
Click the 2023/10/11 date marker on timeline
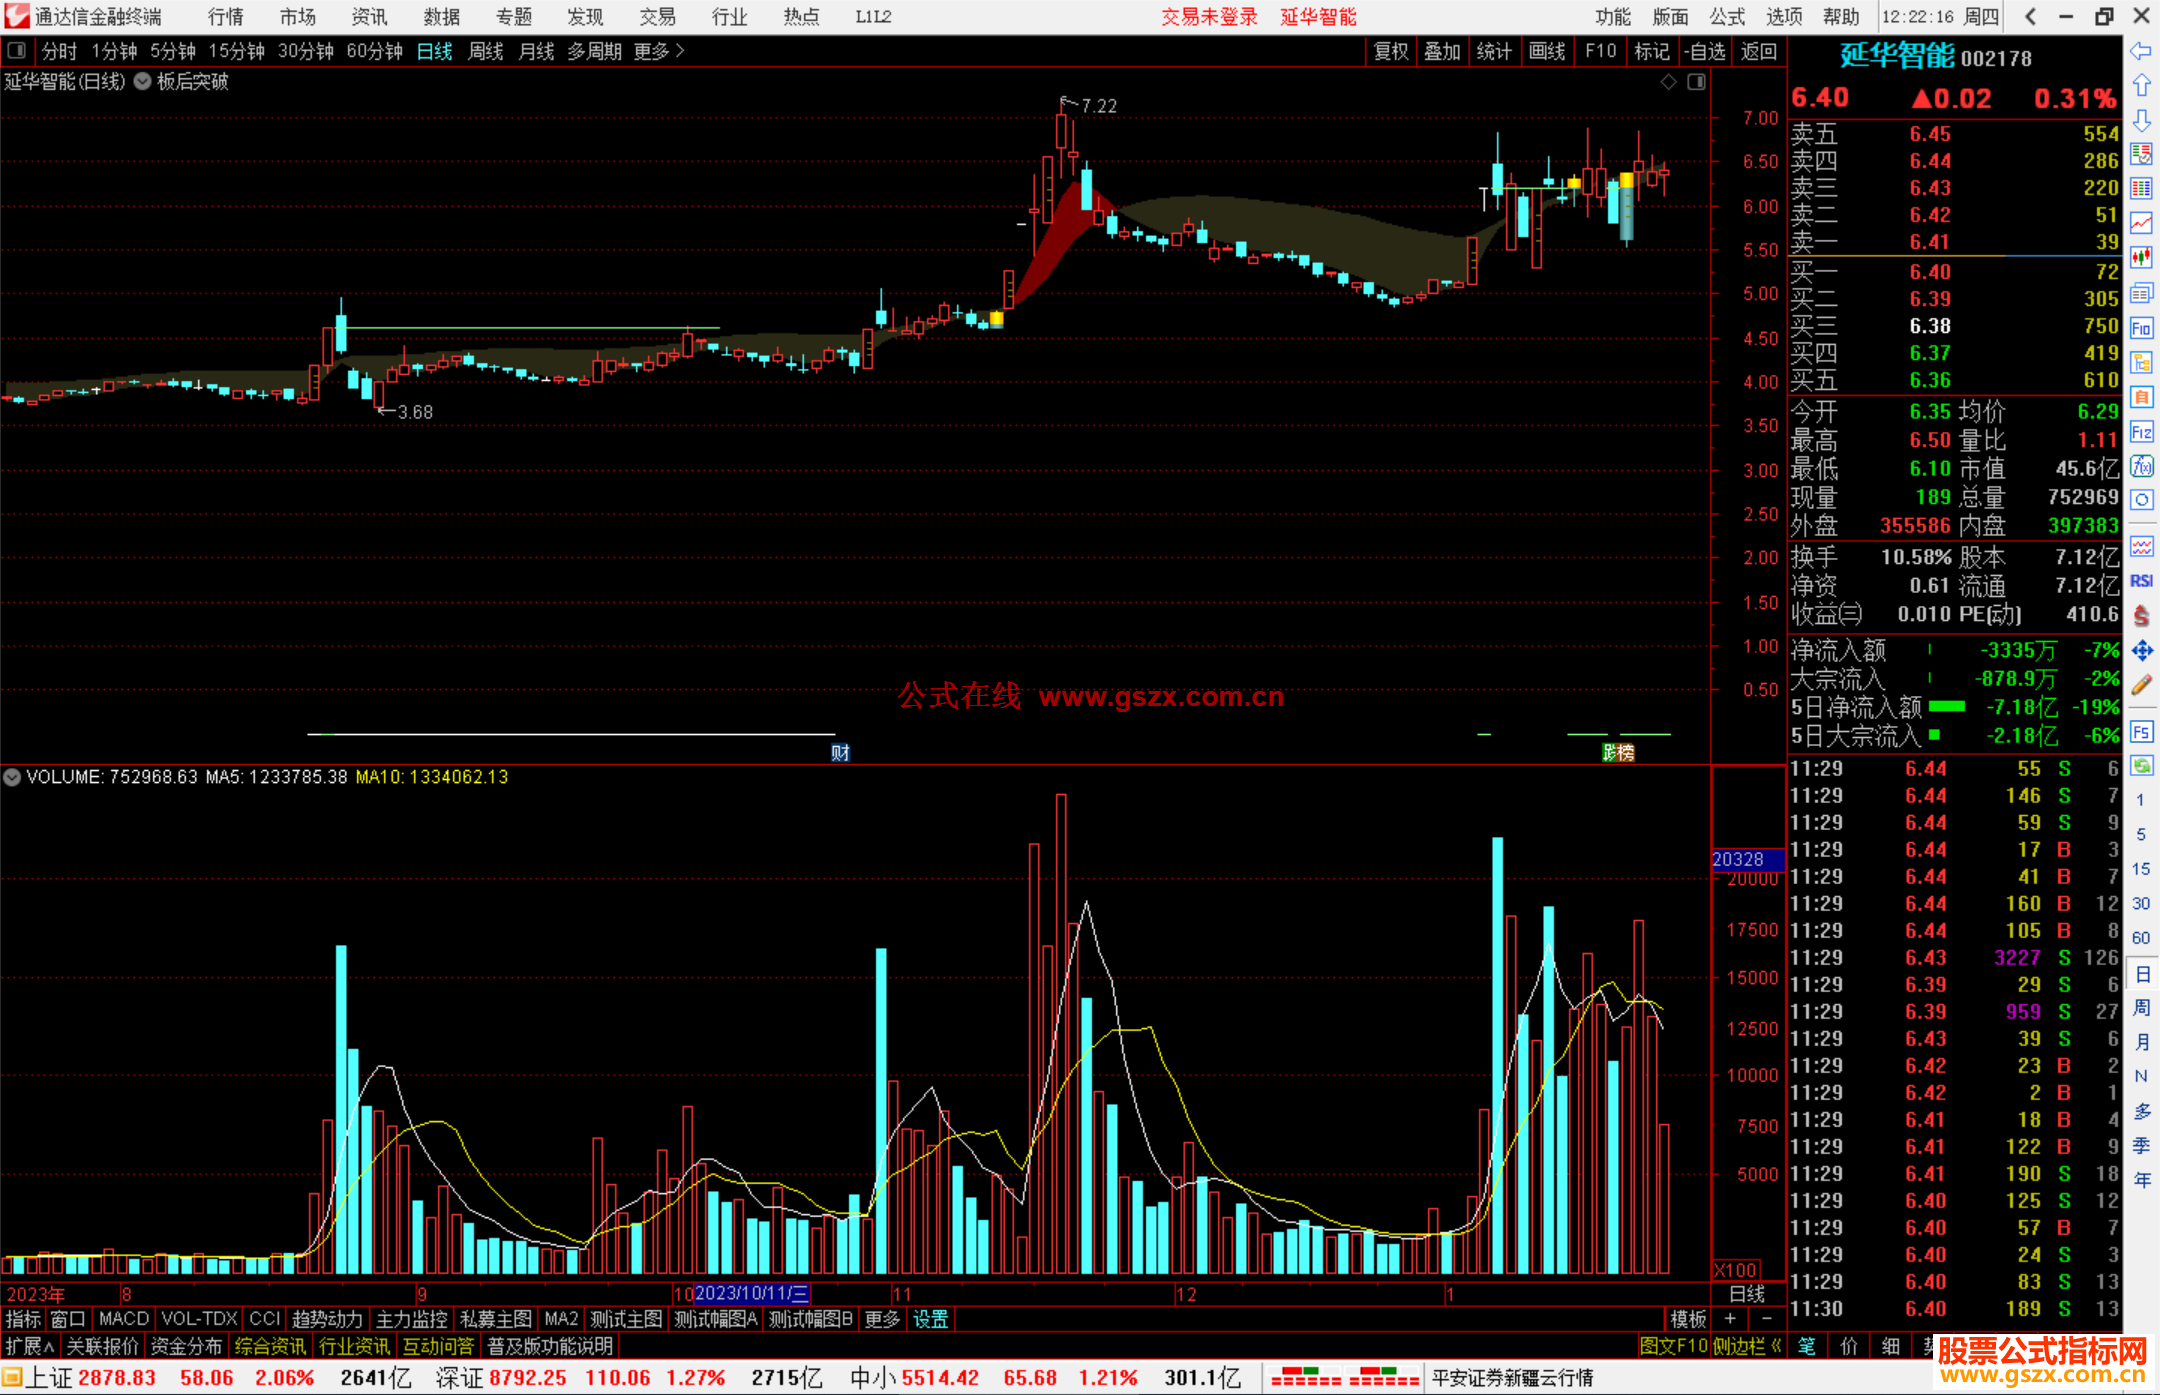[751, 1293]
